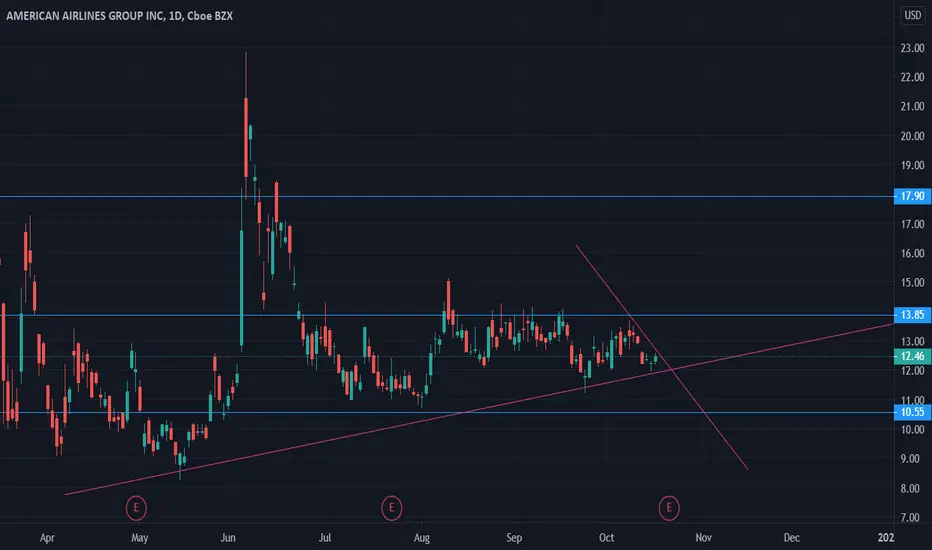This screenshot has width=932, height=550.
Task: Click the Apr label on time axis
Action: pyautogui.click(x=47, y=538)
